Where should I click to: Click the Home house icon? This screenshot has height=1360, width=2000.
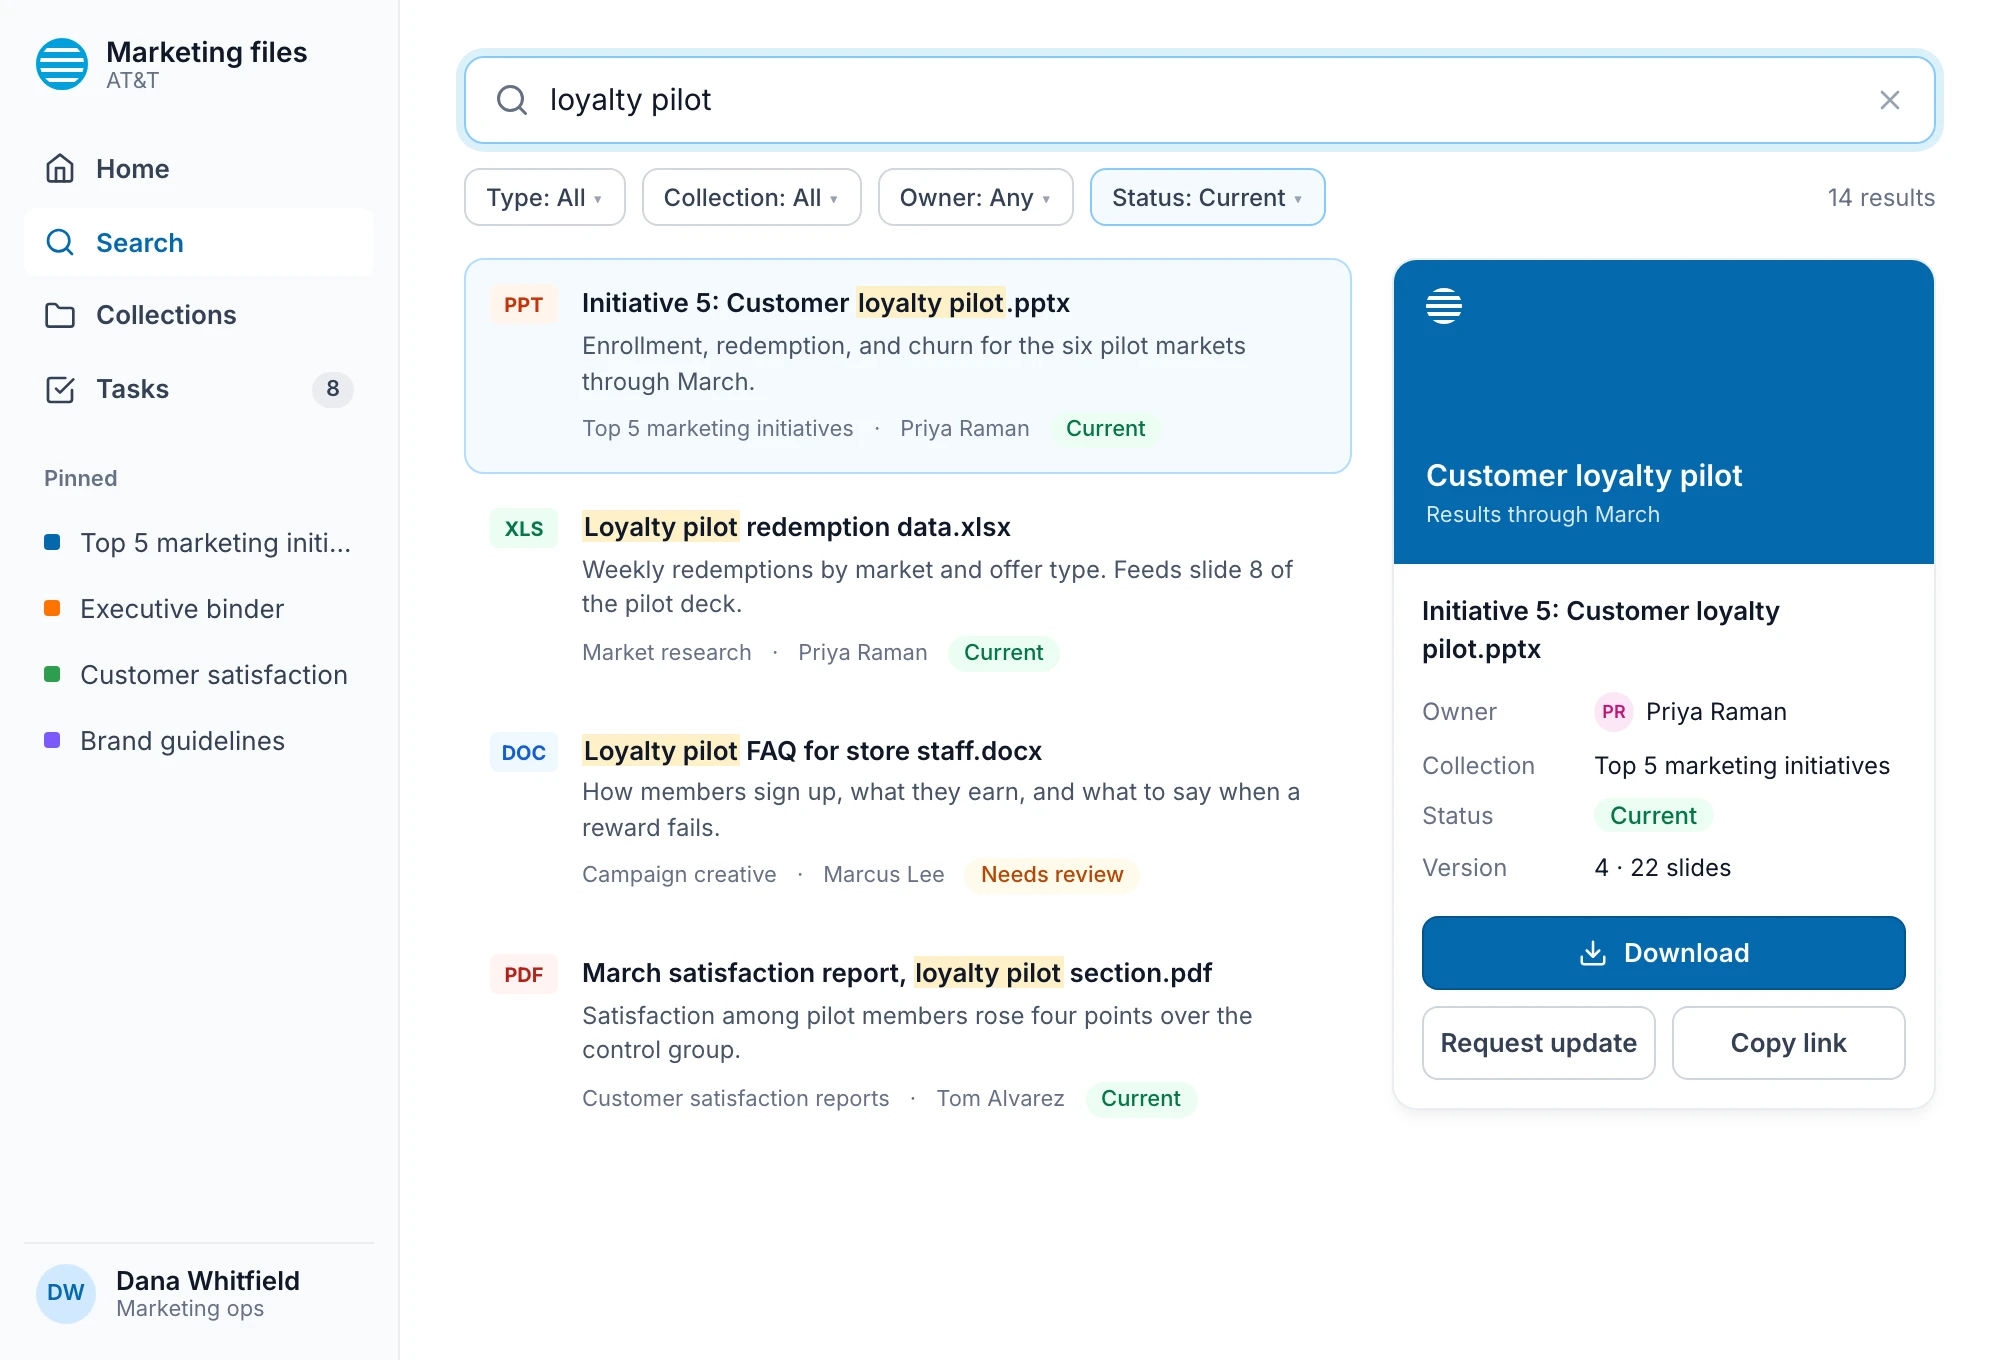(x=60, y=168)
